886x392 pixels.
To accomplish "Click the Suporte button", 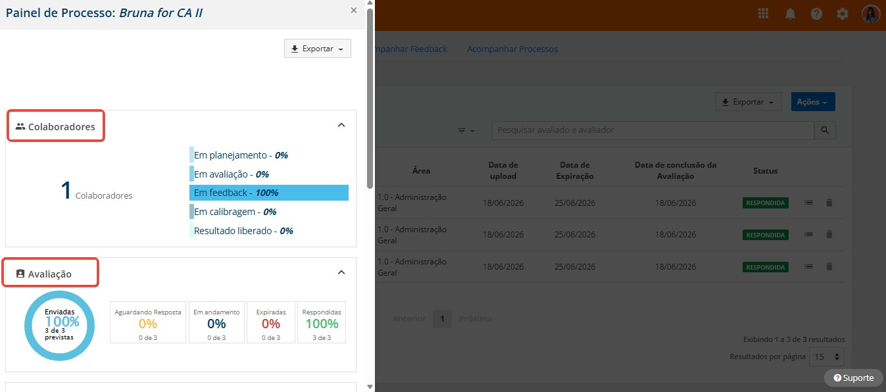I will pos(853,378).
